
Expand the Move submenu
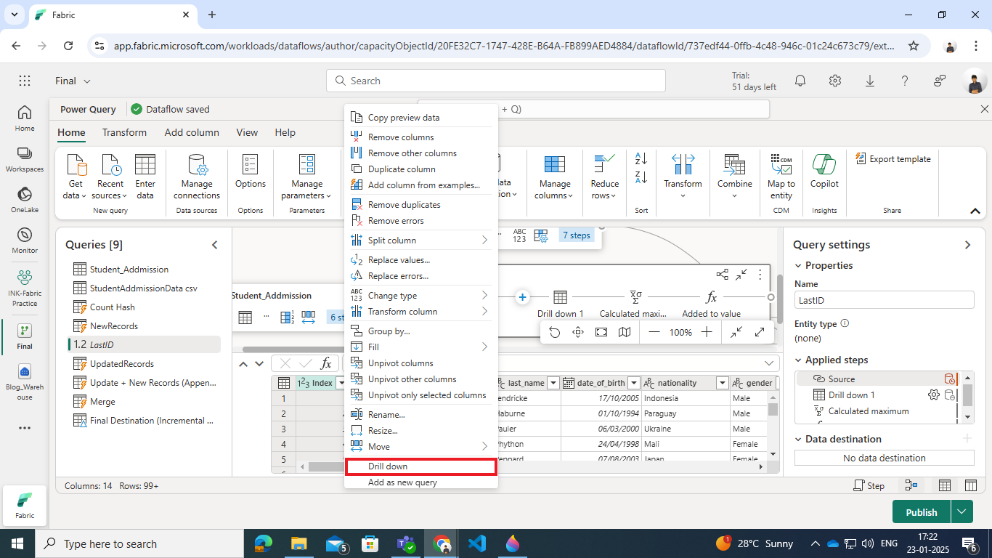pos(421,447)
